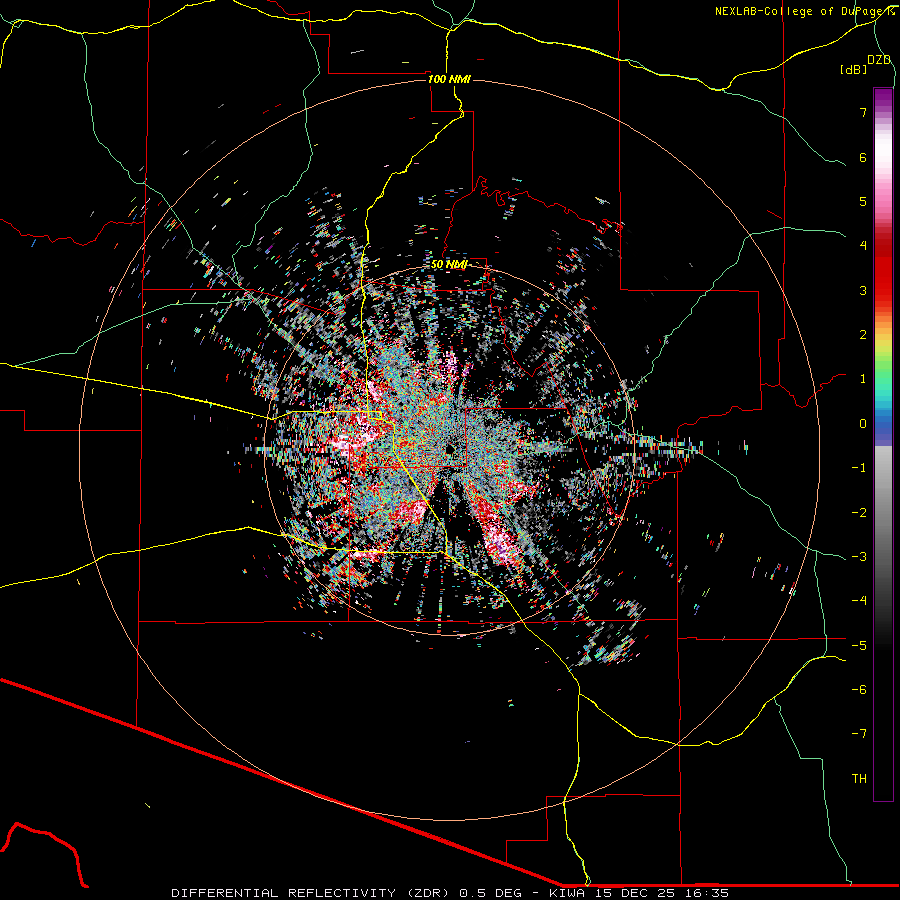Click the 1 value on color scale
This screenshot has height=900, width=900.
click(863, 379)
